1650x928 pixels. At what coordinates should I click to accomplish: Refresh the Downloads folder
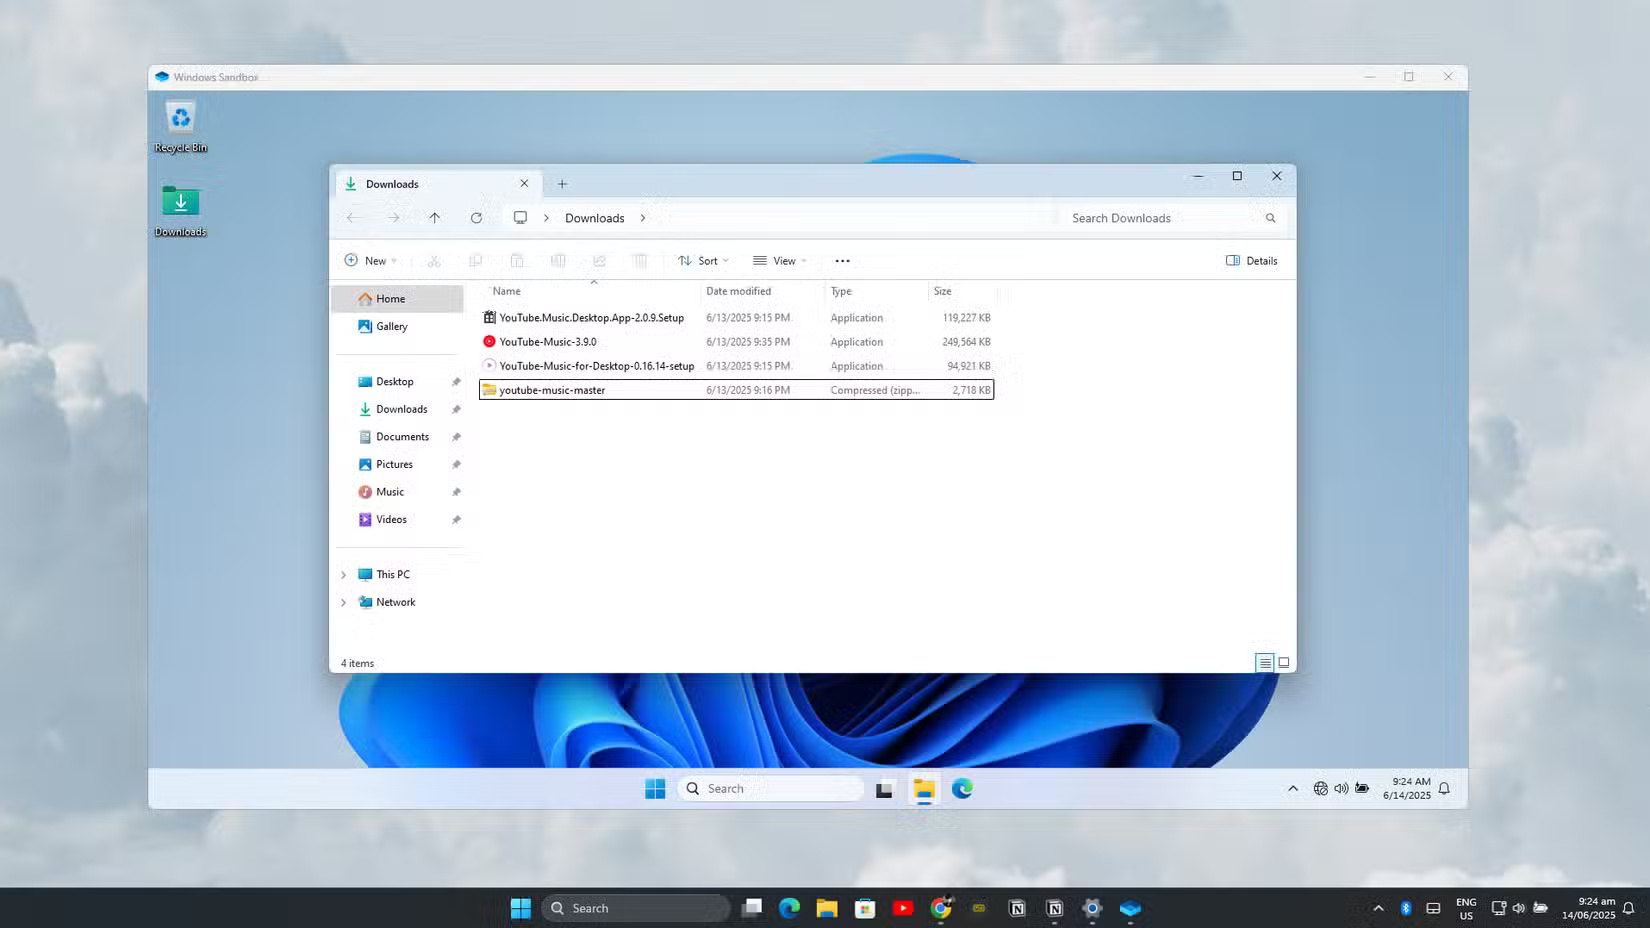pos(477,217)
